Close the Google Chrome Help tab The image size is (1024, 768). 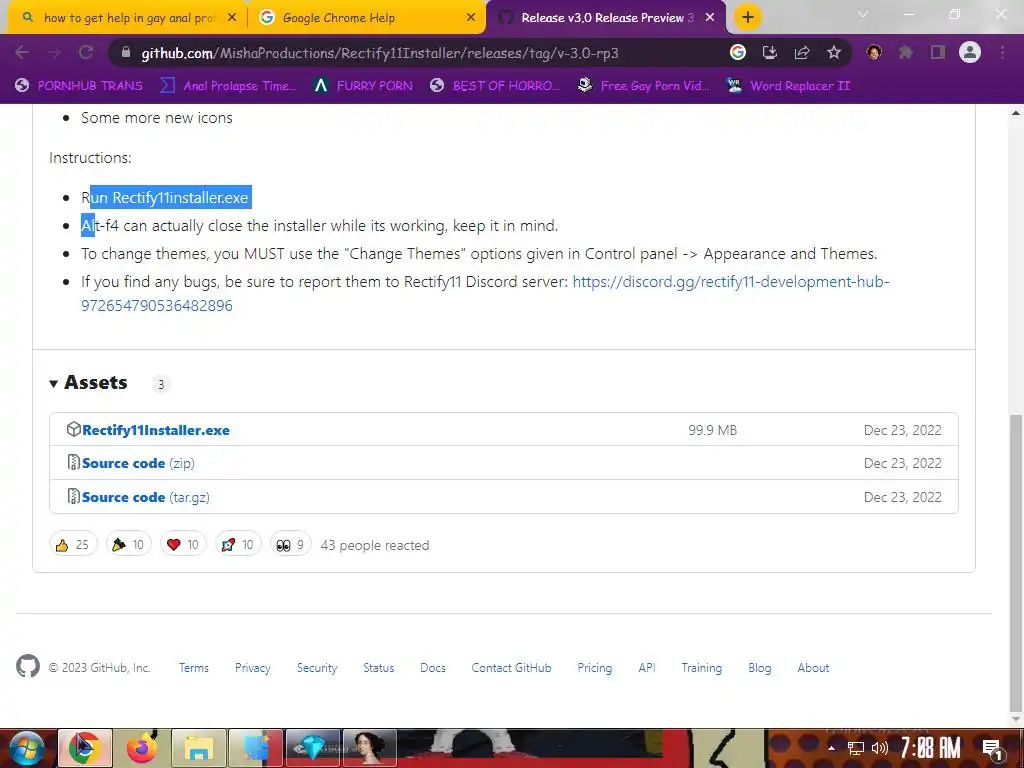(471, 18)
